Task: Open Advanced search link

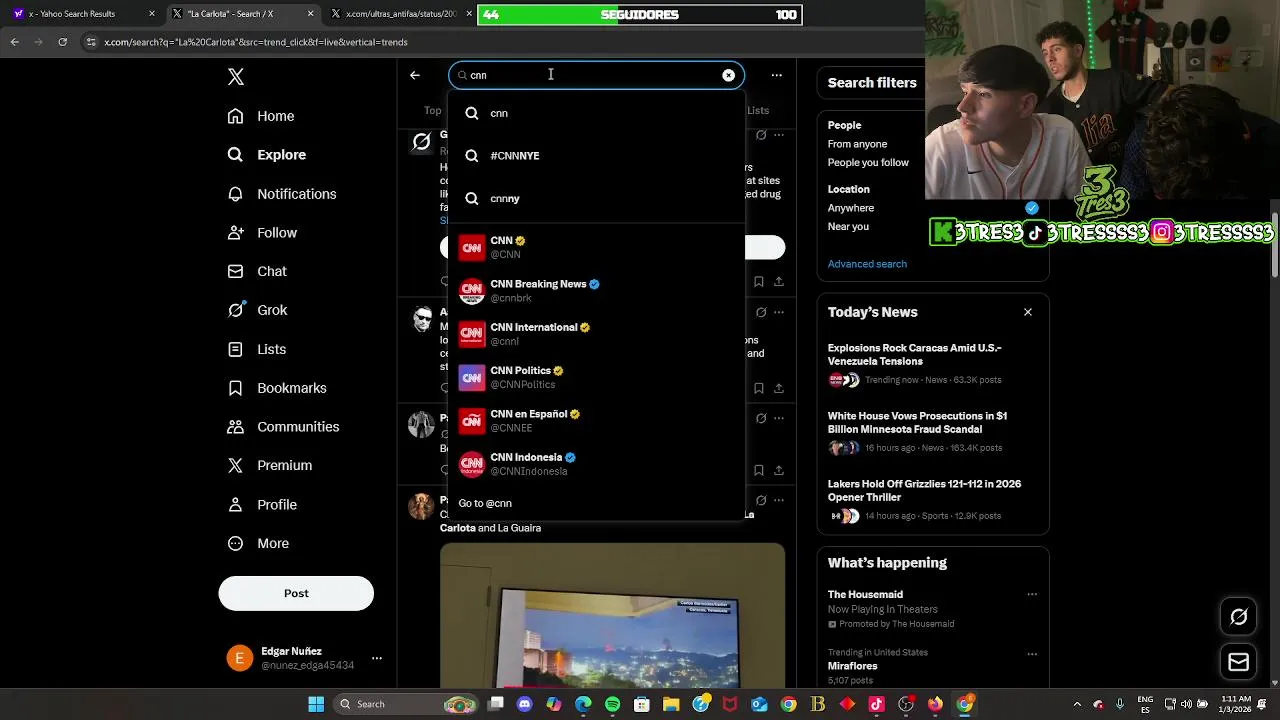Action: tap(867, 264)
